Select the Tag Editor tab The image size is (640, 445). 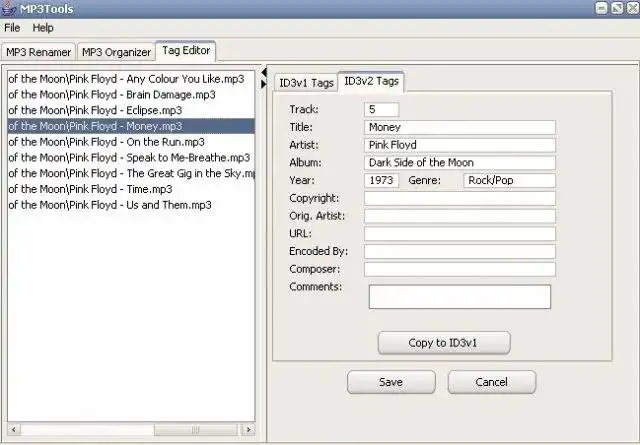click(x=186, y=51)
